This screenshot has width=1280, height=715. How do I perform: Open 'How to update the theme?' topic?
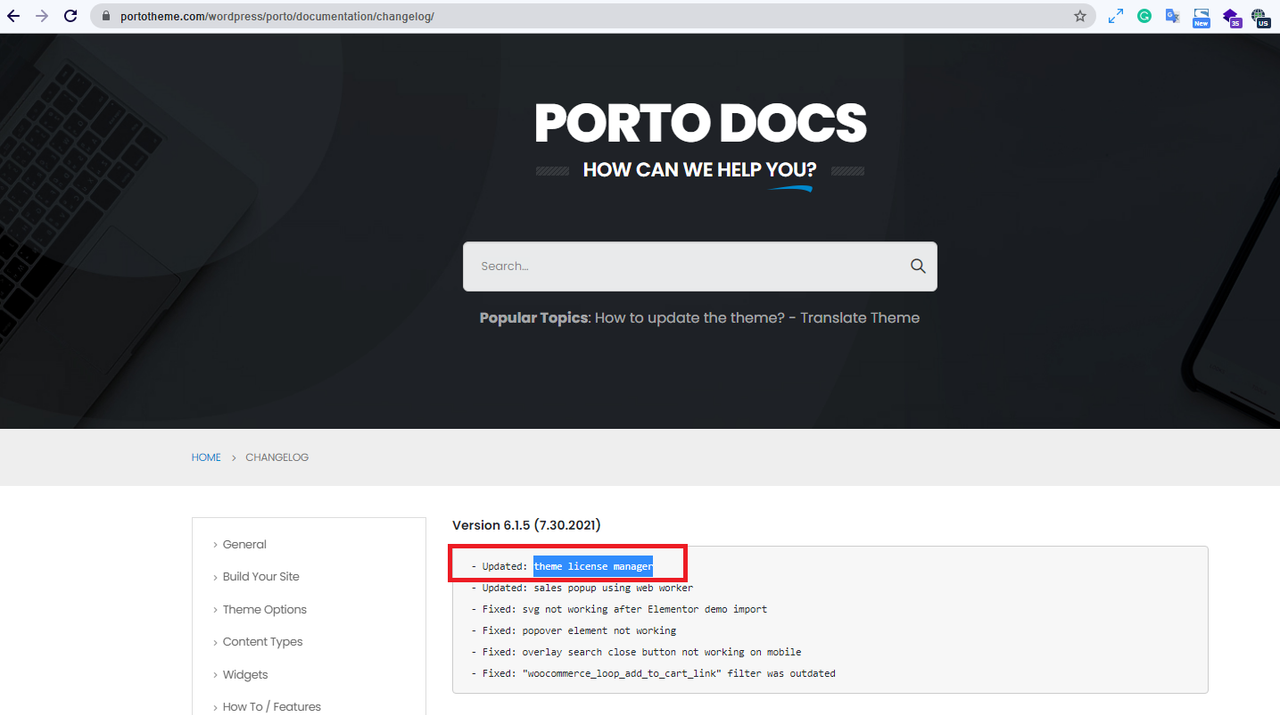pyautogui.click(x=689, y=318)
